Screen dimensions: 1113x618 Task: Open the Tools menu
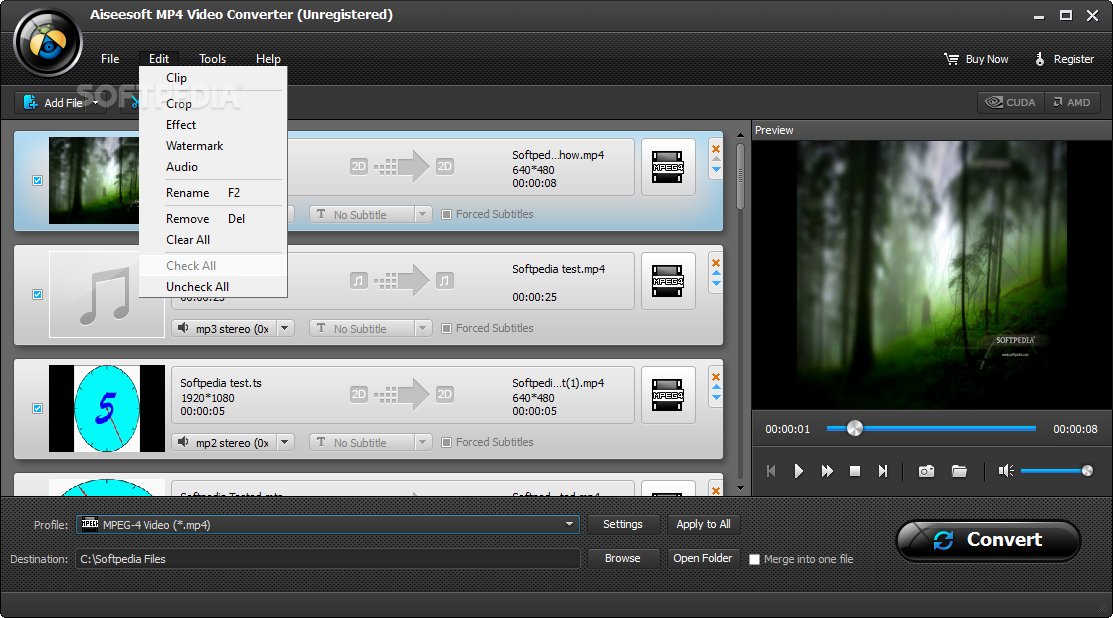[212, 59]
